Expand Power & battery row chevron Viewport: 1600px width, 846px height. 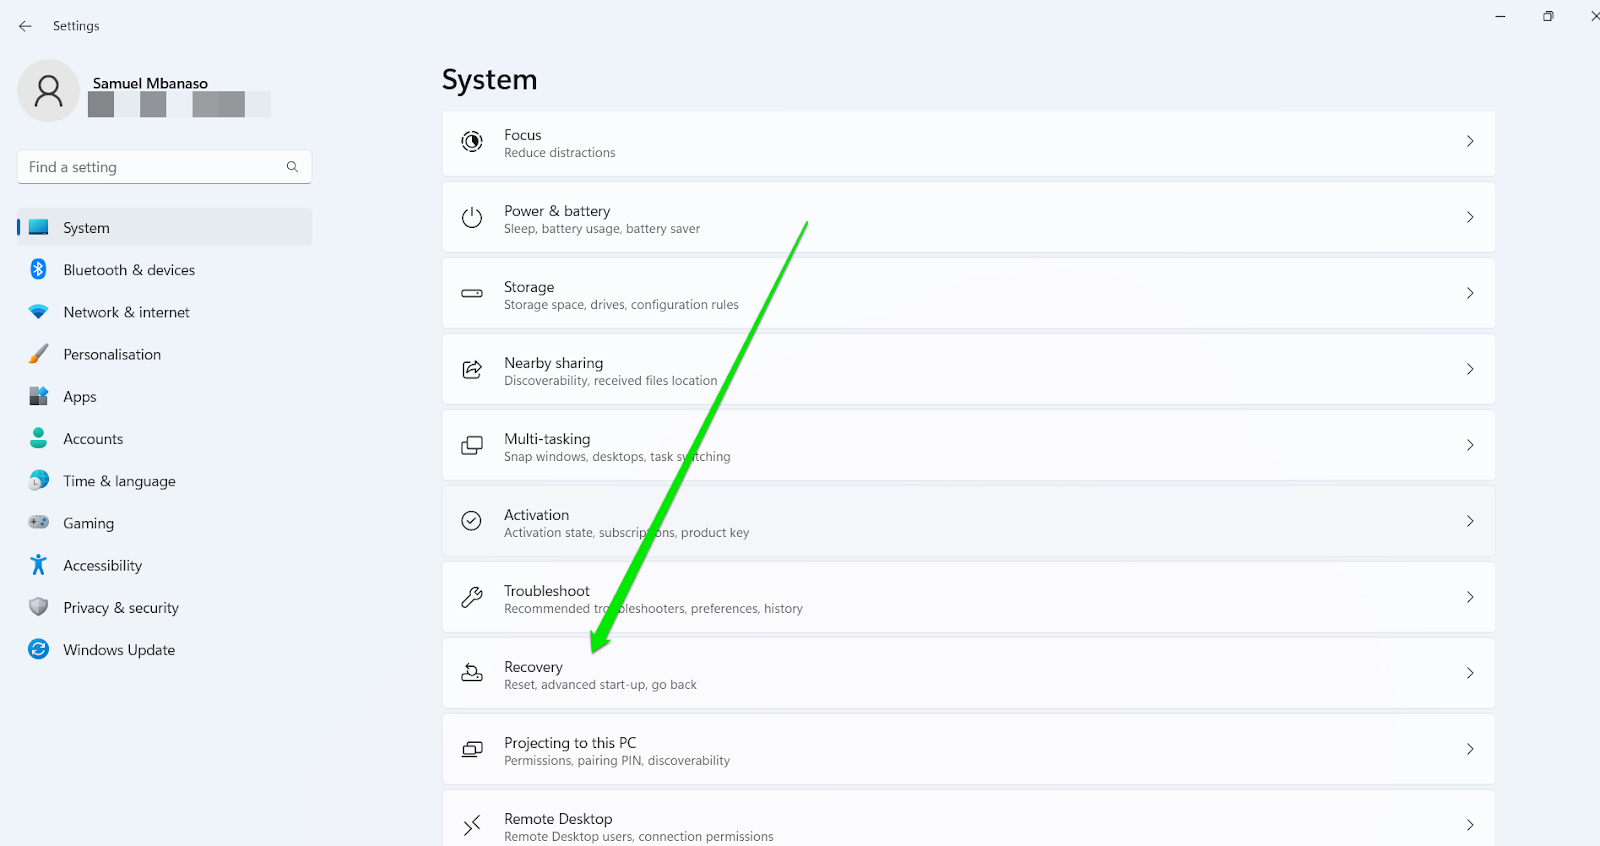point(1470,217)
